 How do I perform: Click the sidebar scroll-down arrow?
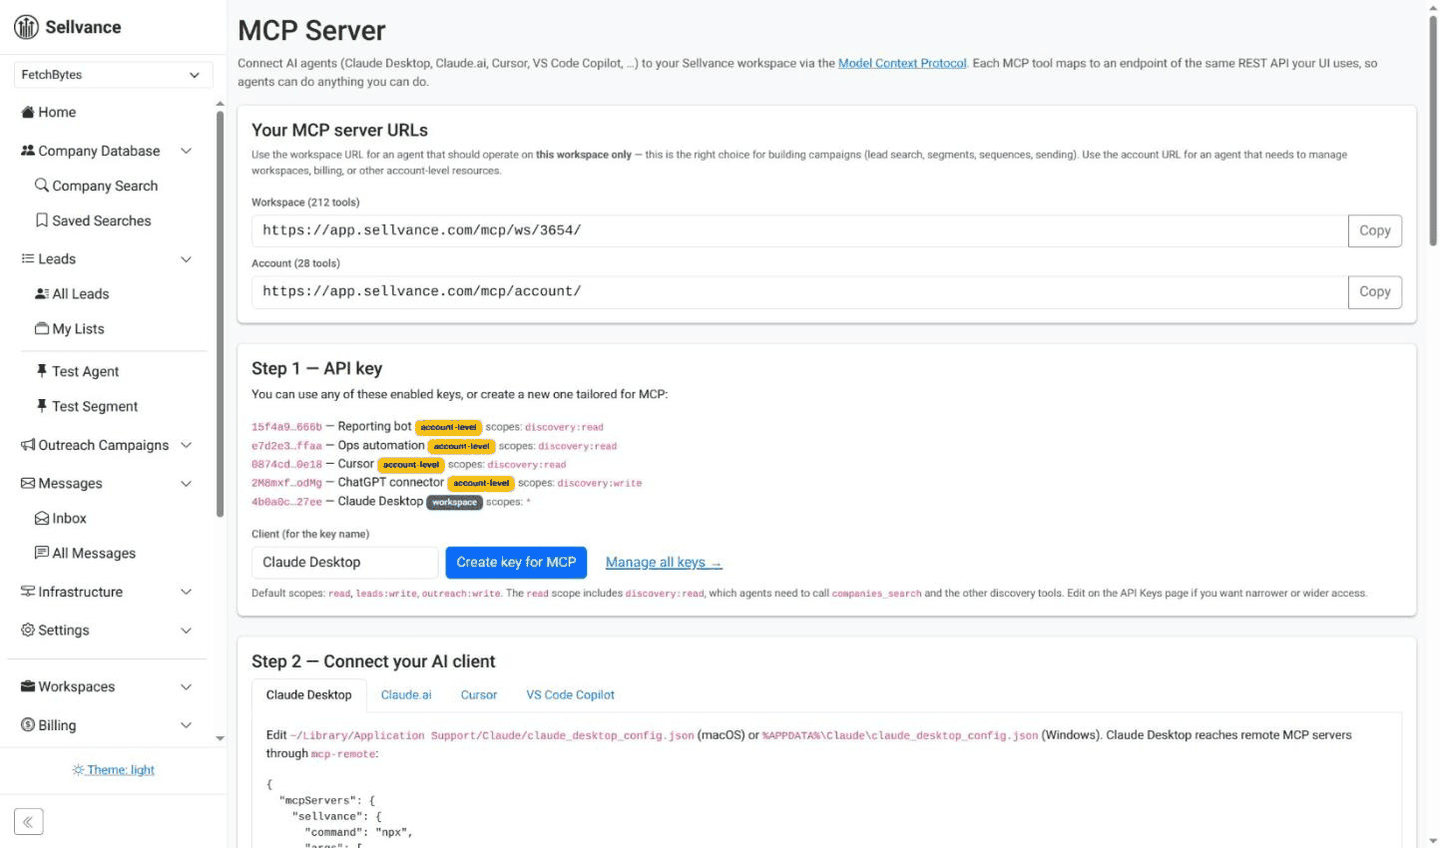(x=220, y=739)
